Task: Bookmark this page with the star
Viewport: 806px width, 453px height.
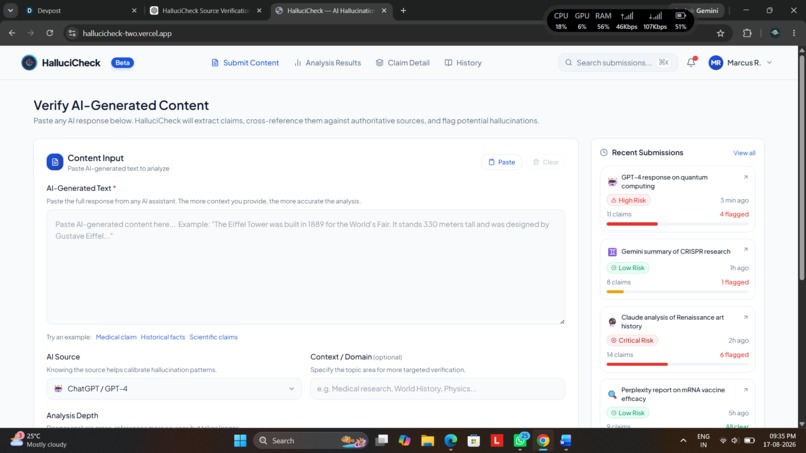Action: point(720,33)
